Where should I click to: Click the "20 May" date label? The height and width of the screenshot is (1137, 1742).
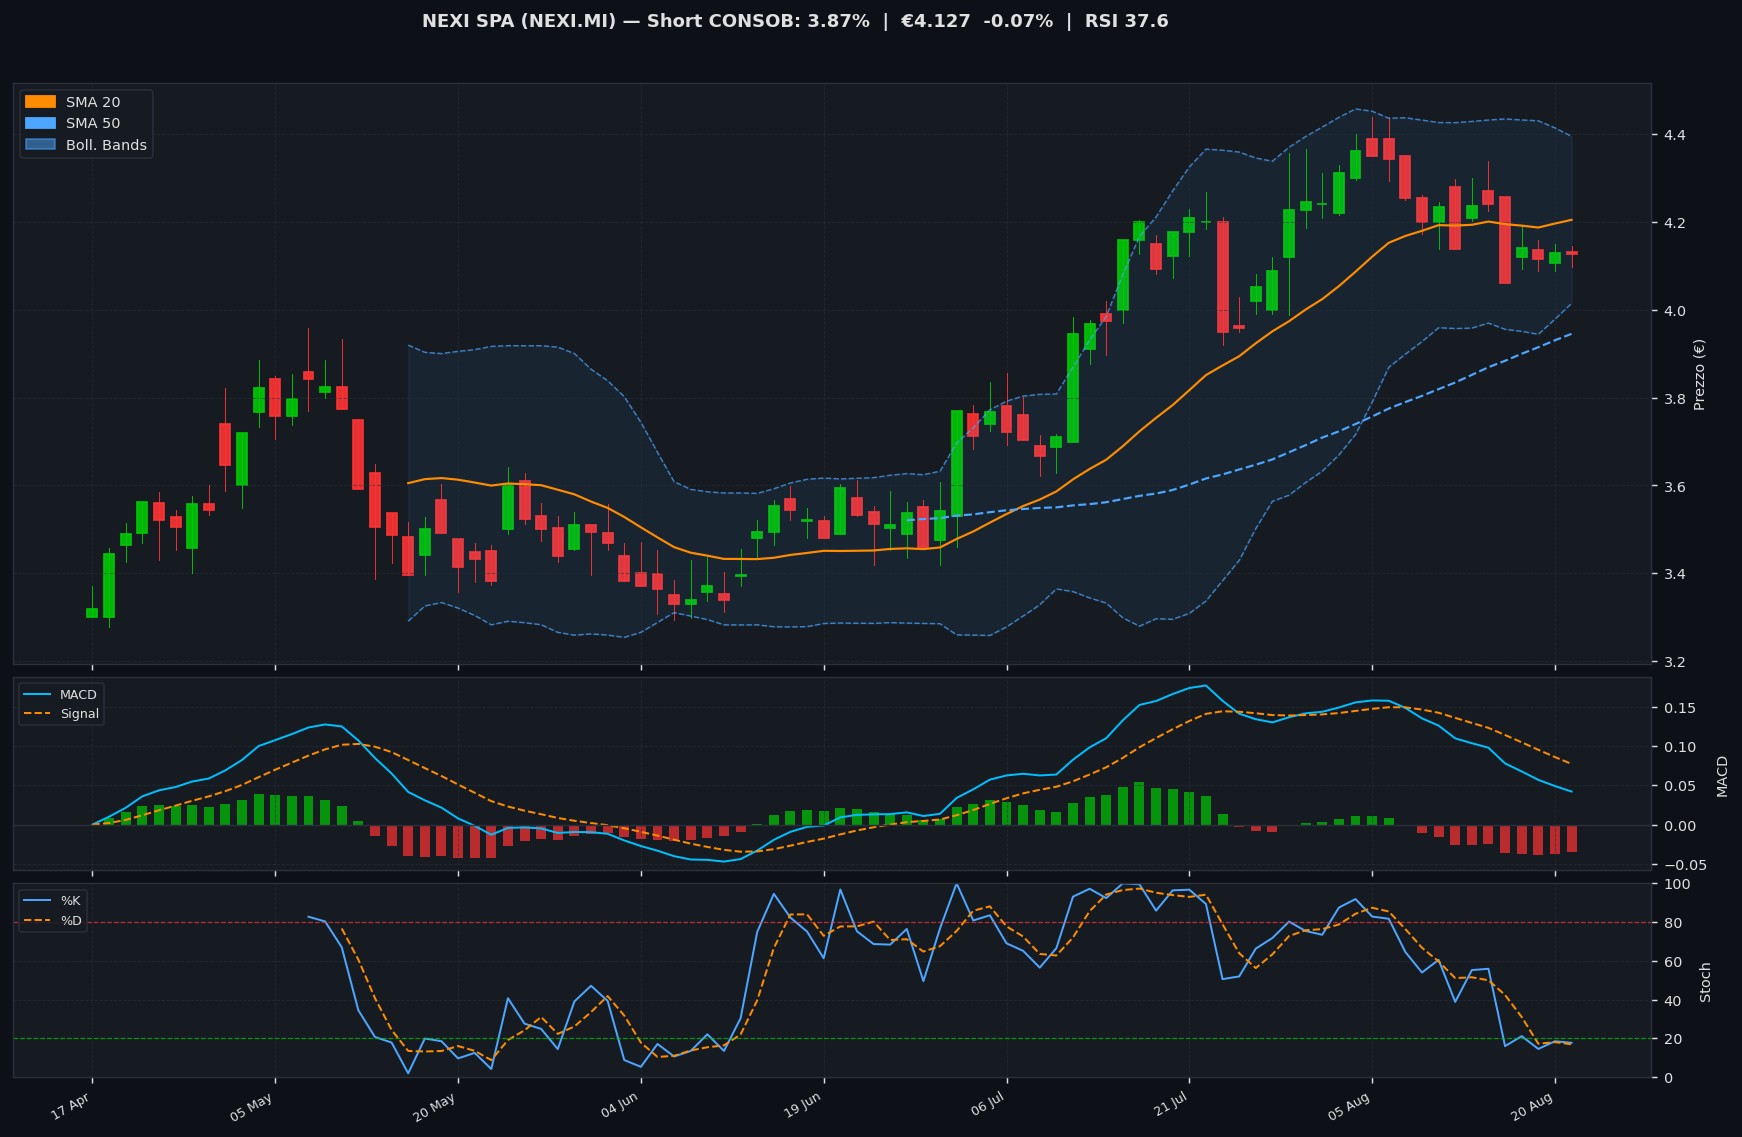(x=437, y=1107)
